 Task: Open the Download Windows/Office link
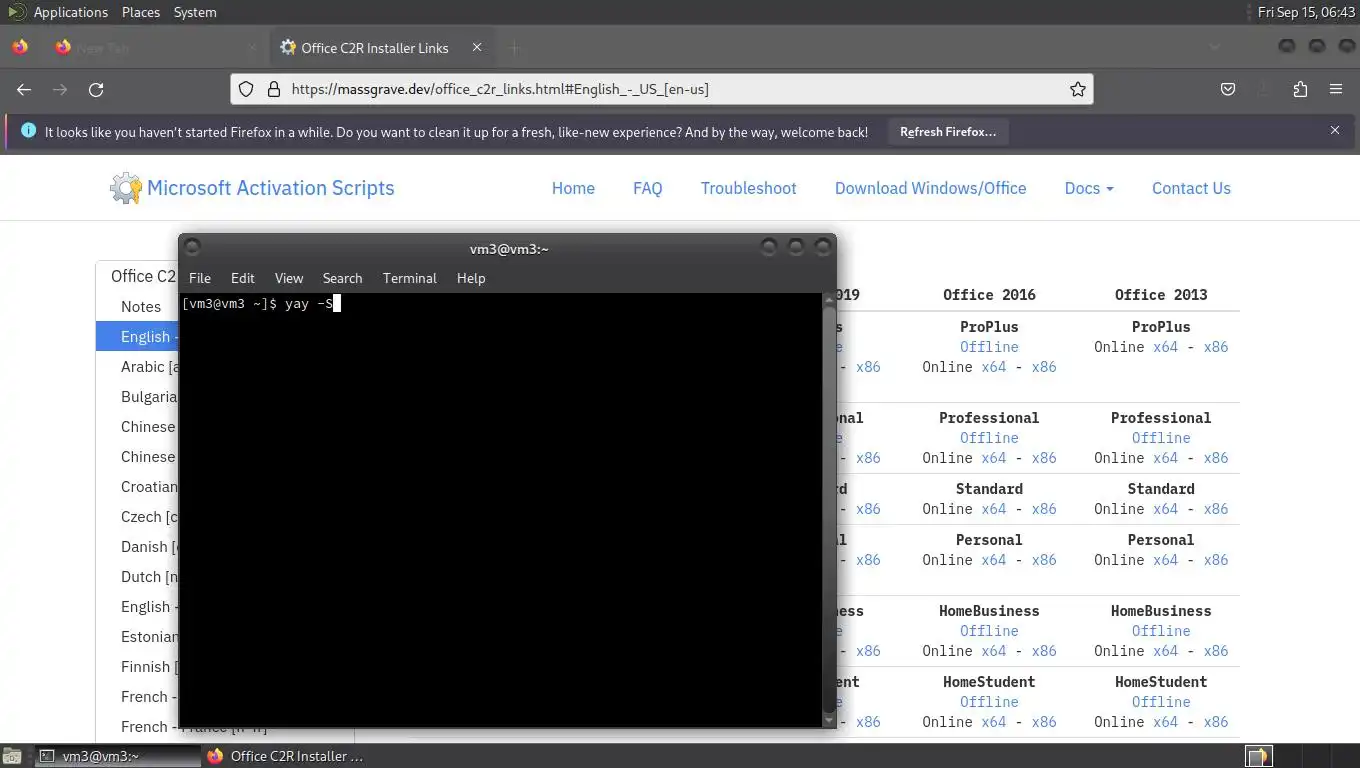(x=931, y=188)
